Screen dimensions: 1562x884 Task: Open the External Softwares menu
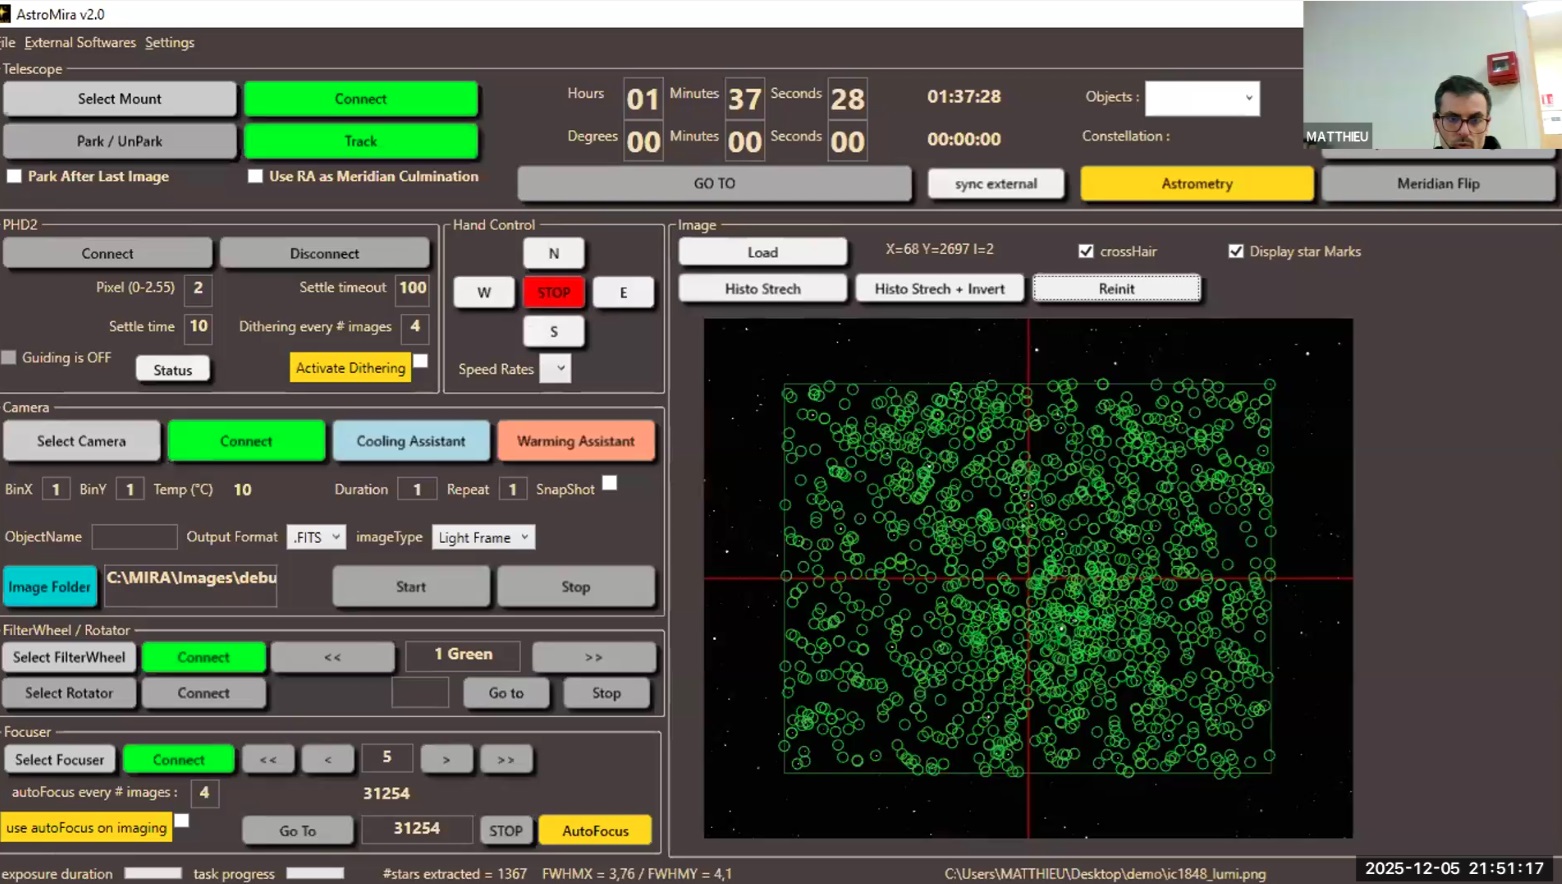coord(80,42)
